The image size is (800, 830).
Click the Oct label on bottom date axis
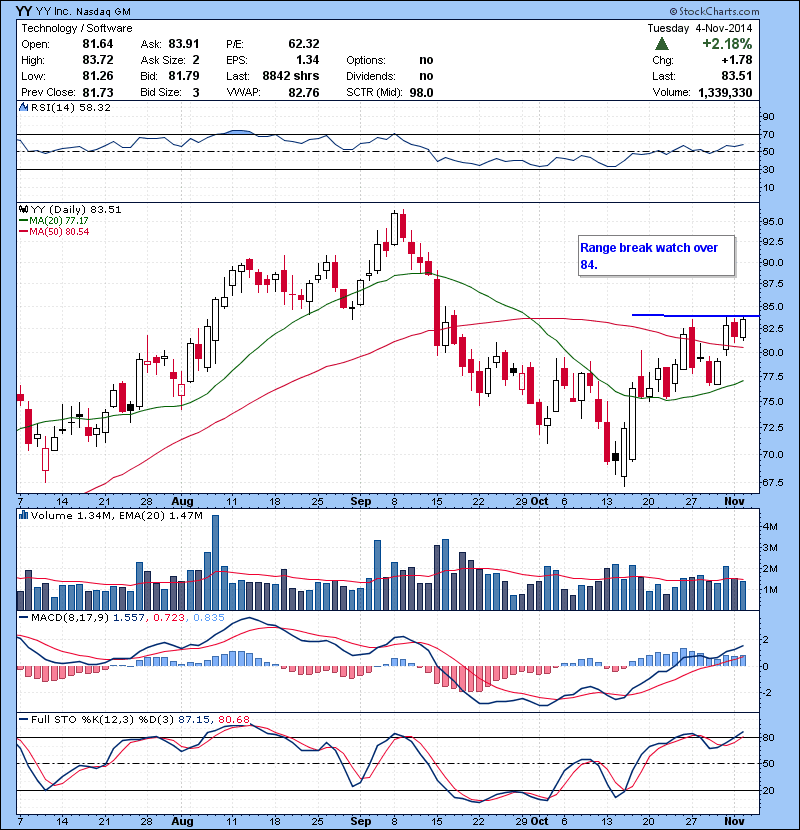pyautogui.click(x=539, y=821)
